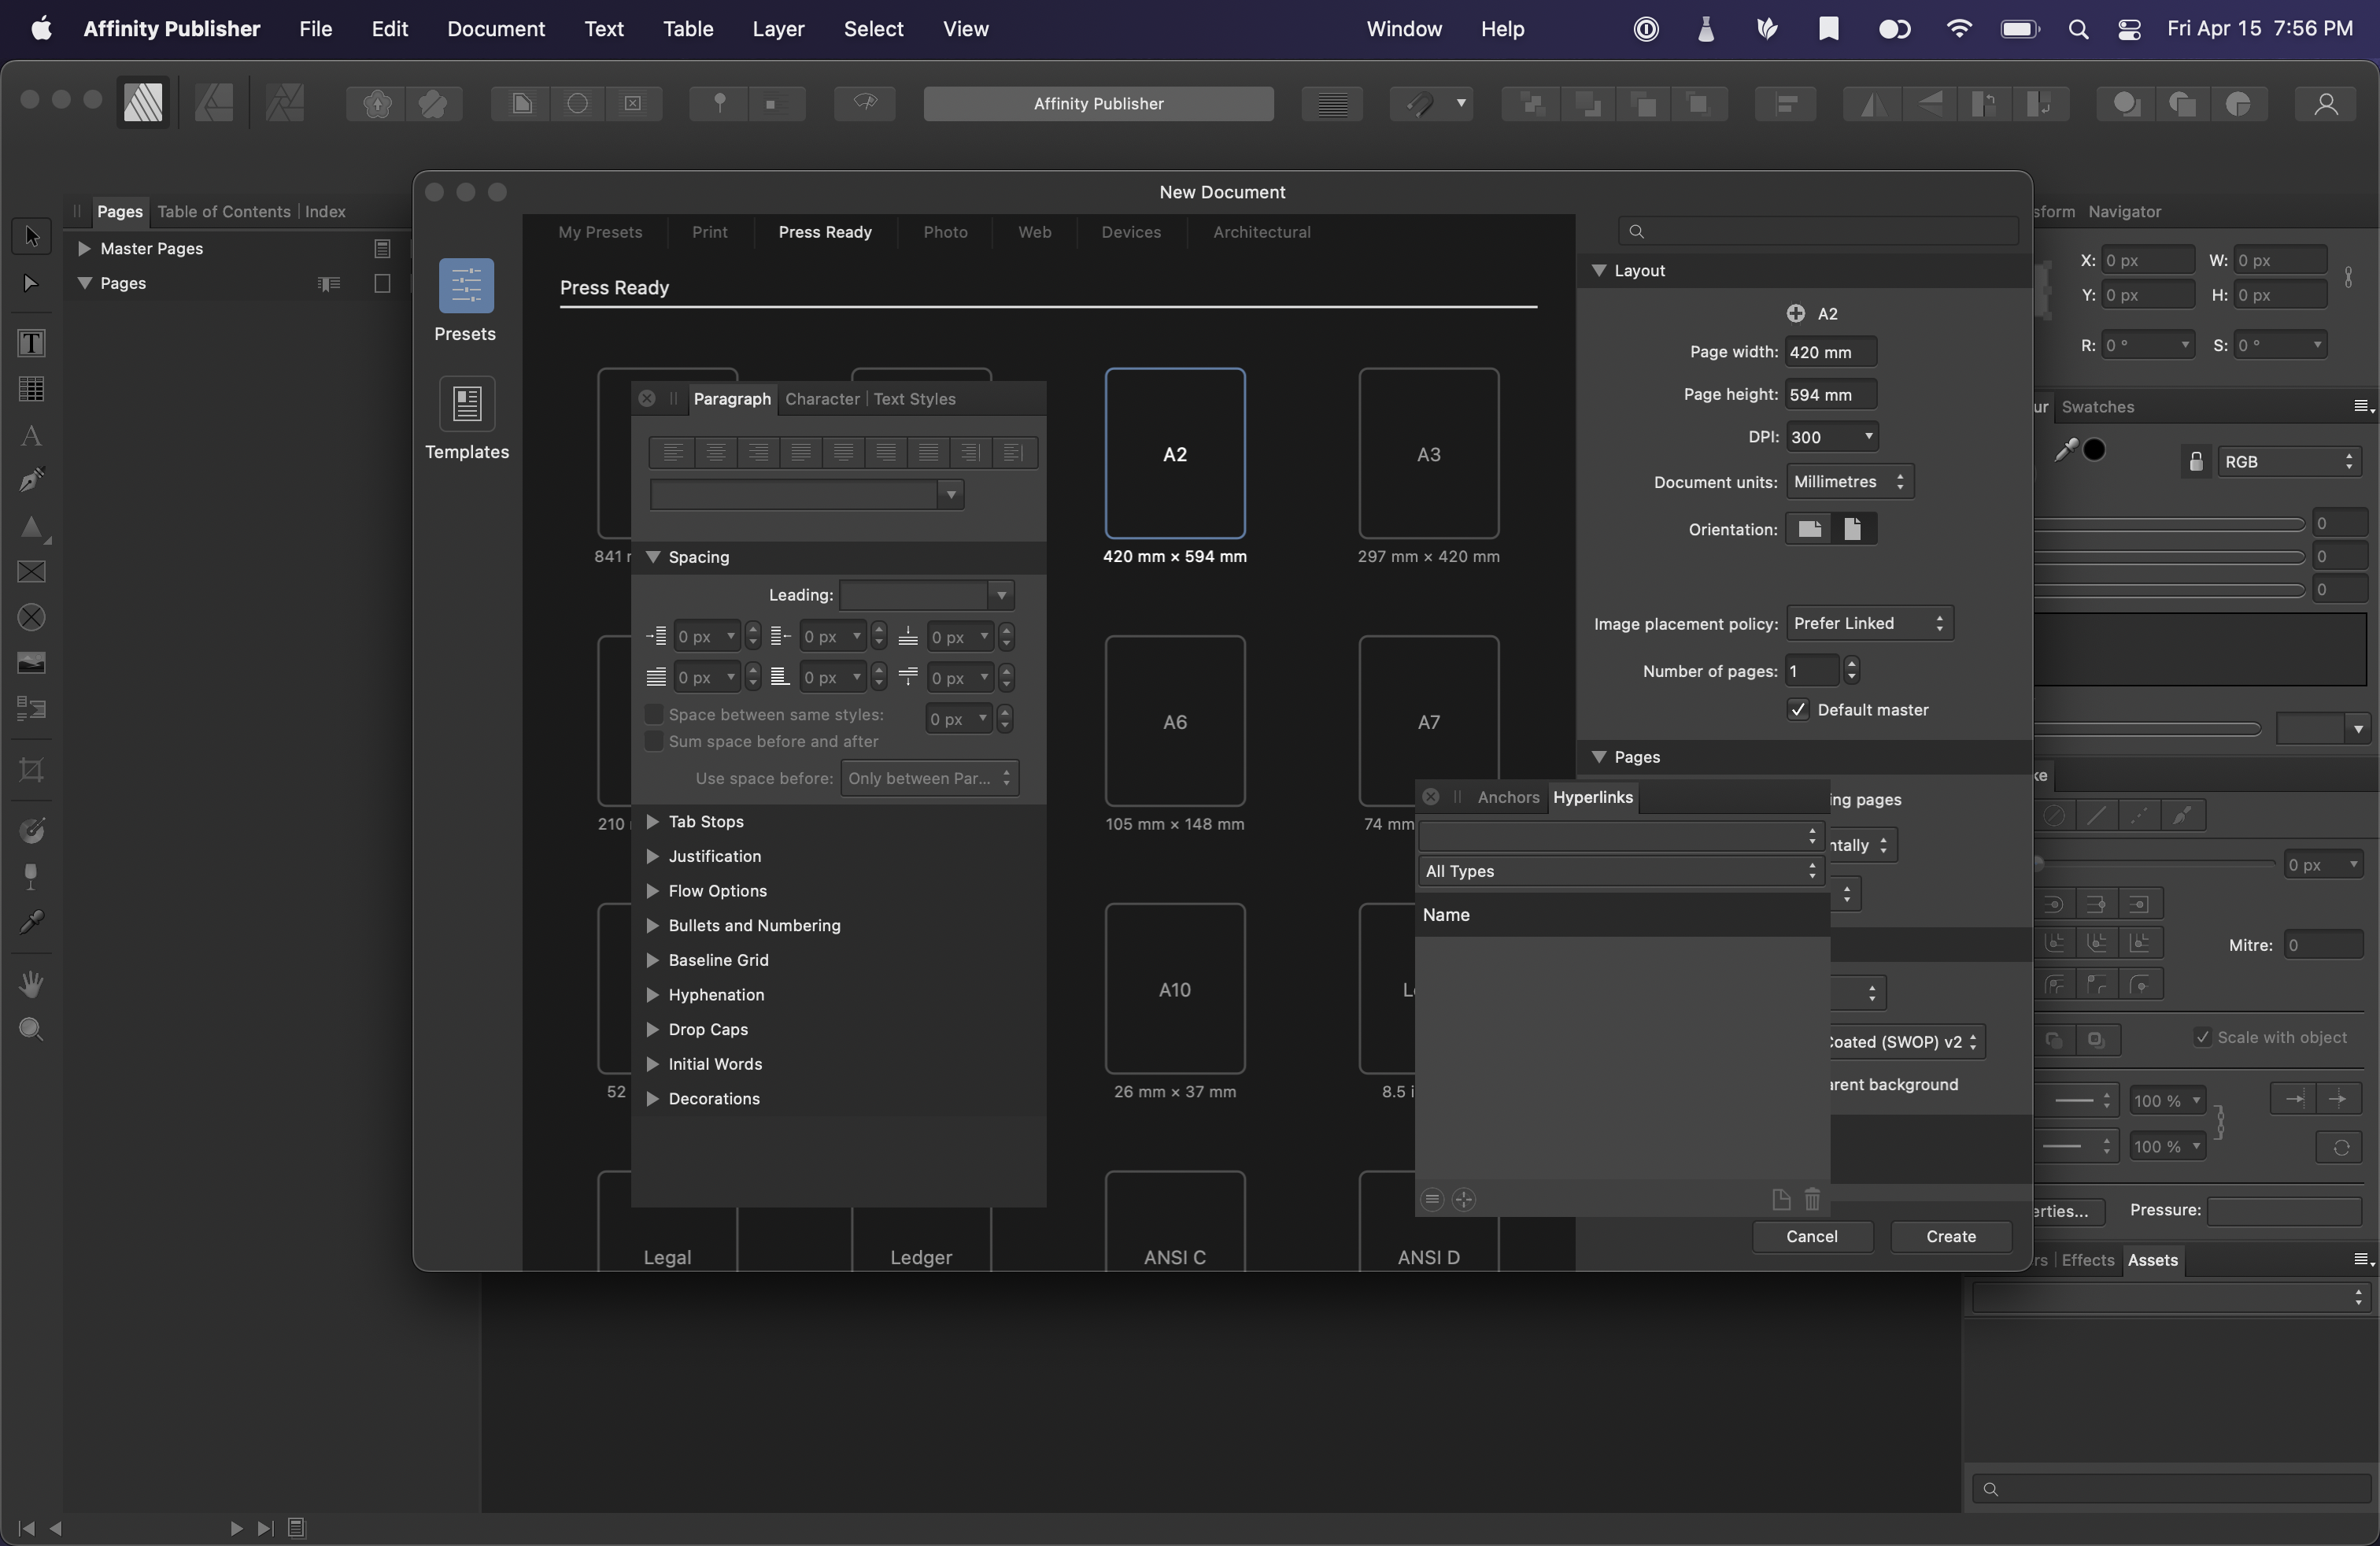The height and width of the screenshot is (1546, 2380).
Task: Select the Colour Picker tool
Action: point(31,922)
